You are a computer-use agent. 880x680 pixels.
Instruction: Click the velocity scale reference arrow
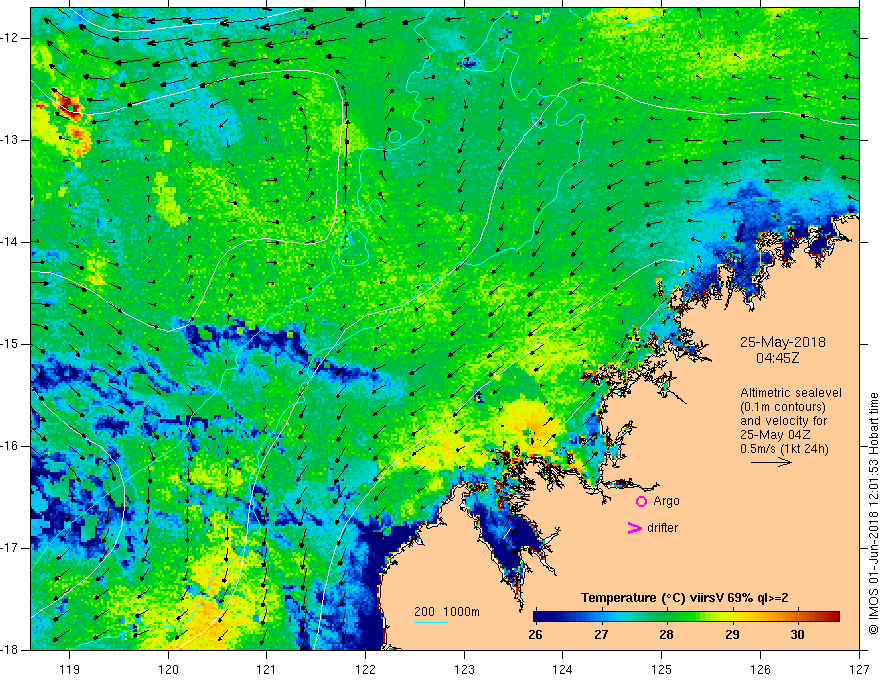[x=771, y=462]
